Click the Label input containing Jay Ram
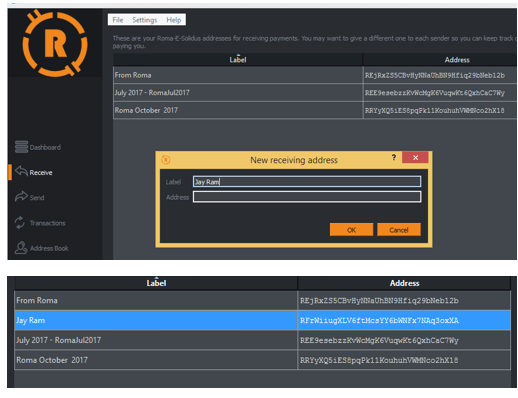518x398 pixels. (x=307, y=182)
